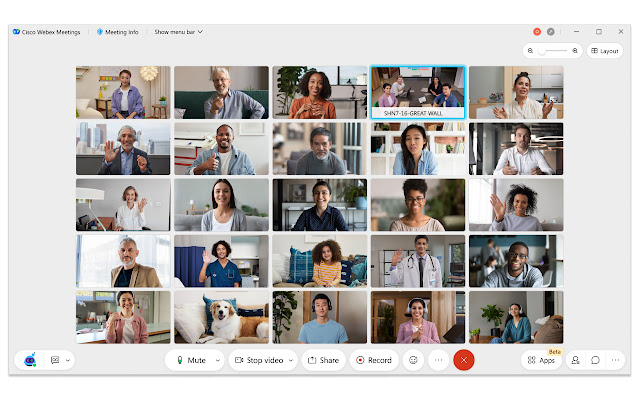Screen dimensions: 640x400
Task: Open the chat bubble icon
Action: [x=596, y=360]
